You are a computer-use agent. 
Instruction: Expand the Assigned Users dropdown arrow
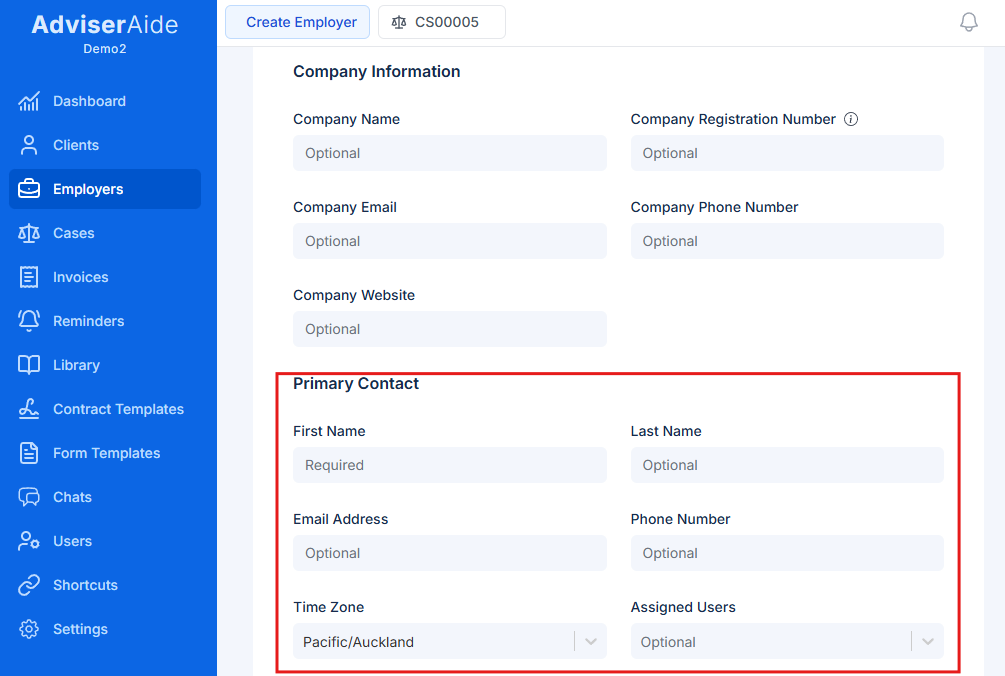tap(927, 641)
